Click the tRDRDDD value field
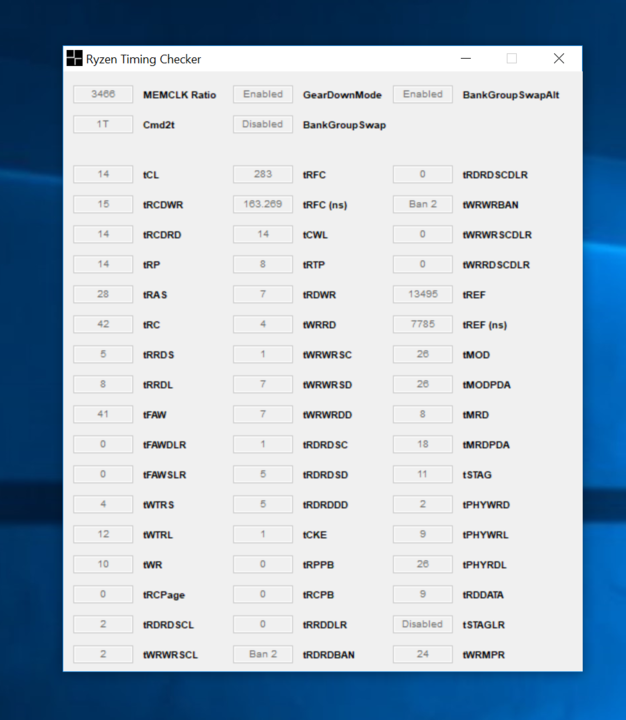 (263, 504)
